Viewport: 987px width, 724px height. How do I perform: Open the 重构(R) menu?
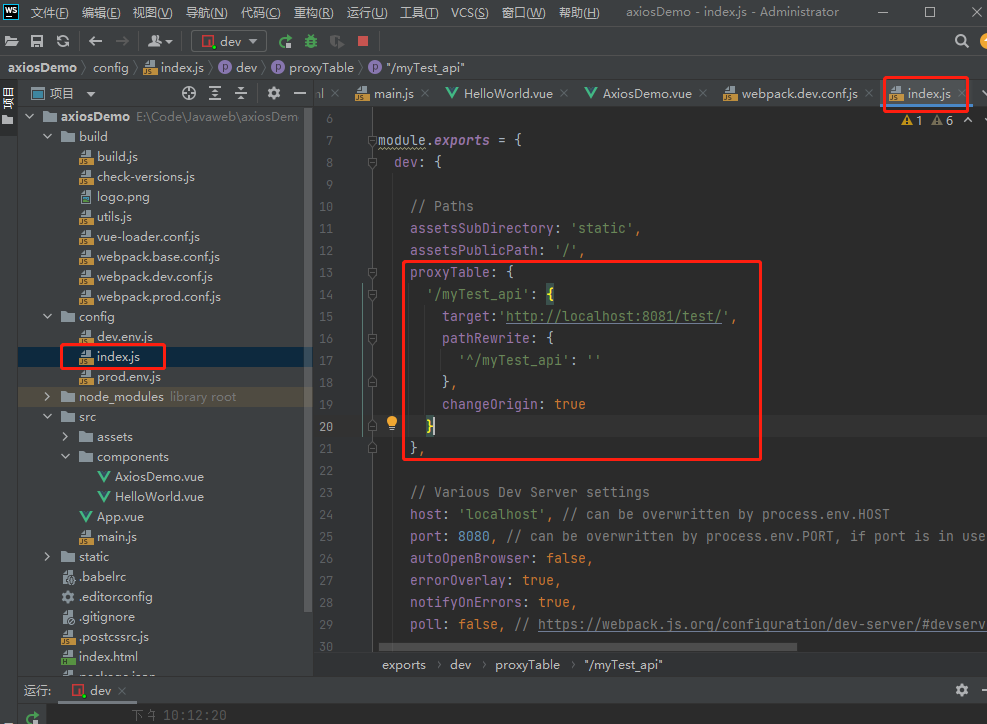(x=313, y=13)
